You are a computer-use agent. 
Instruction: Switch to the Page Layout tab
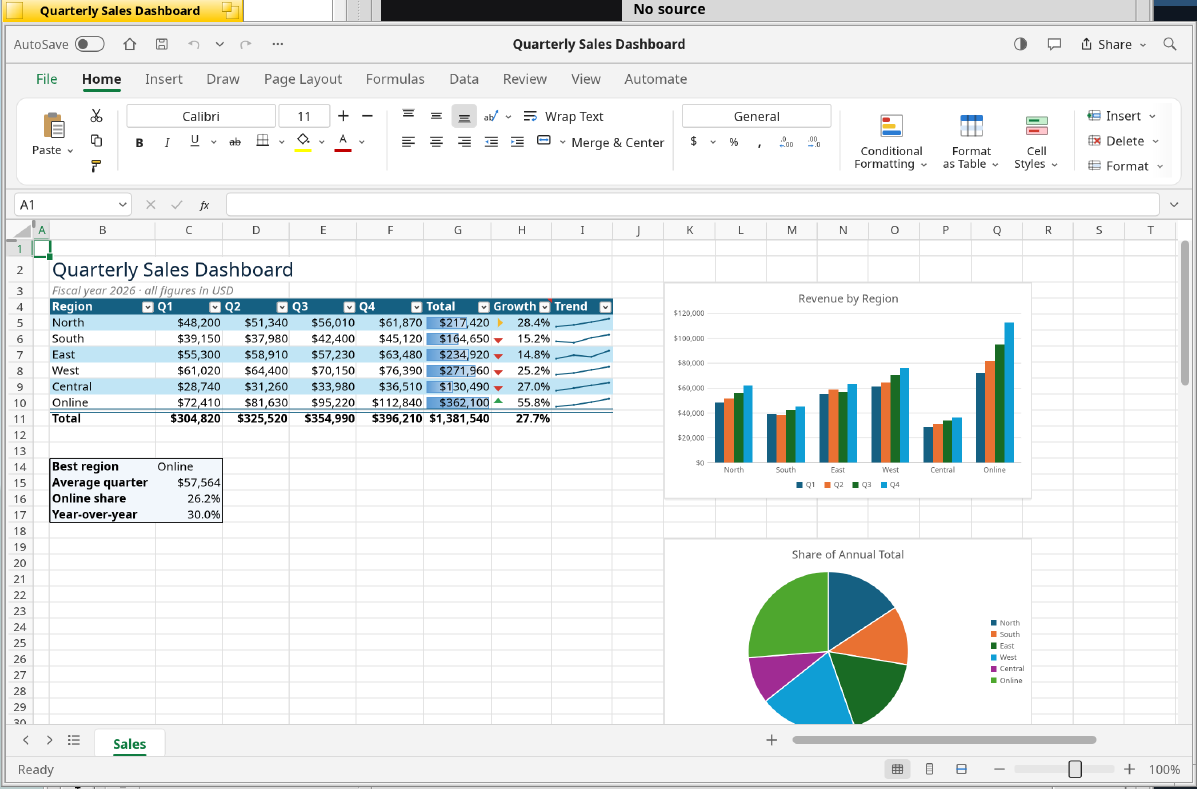303,79
